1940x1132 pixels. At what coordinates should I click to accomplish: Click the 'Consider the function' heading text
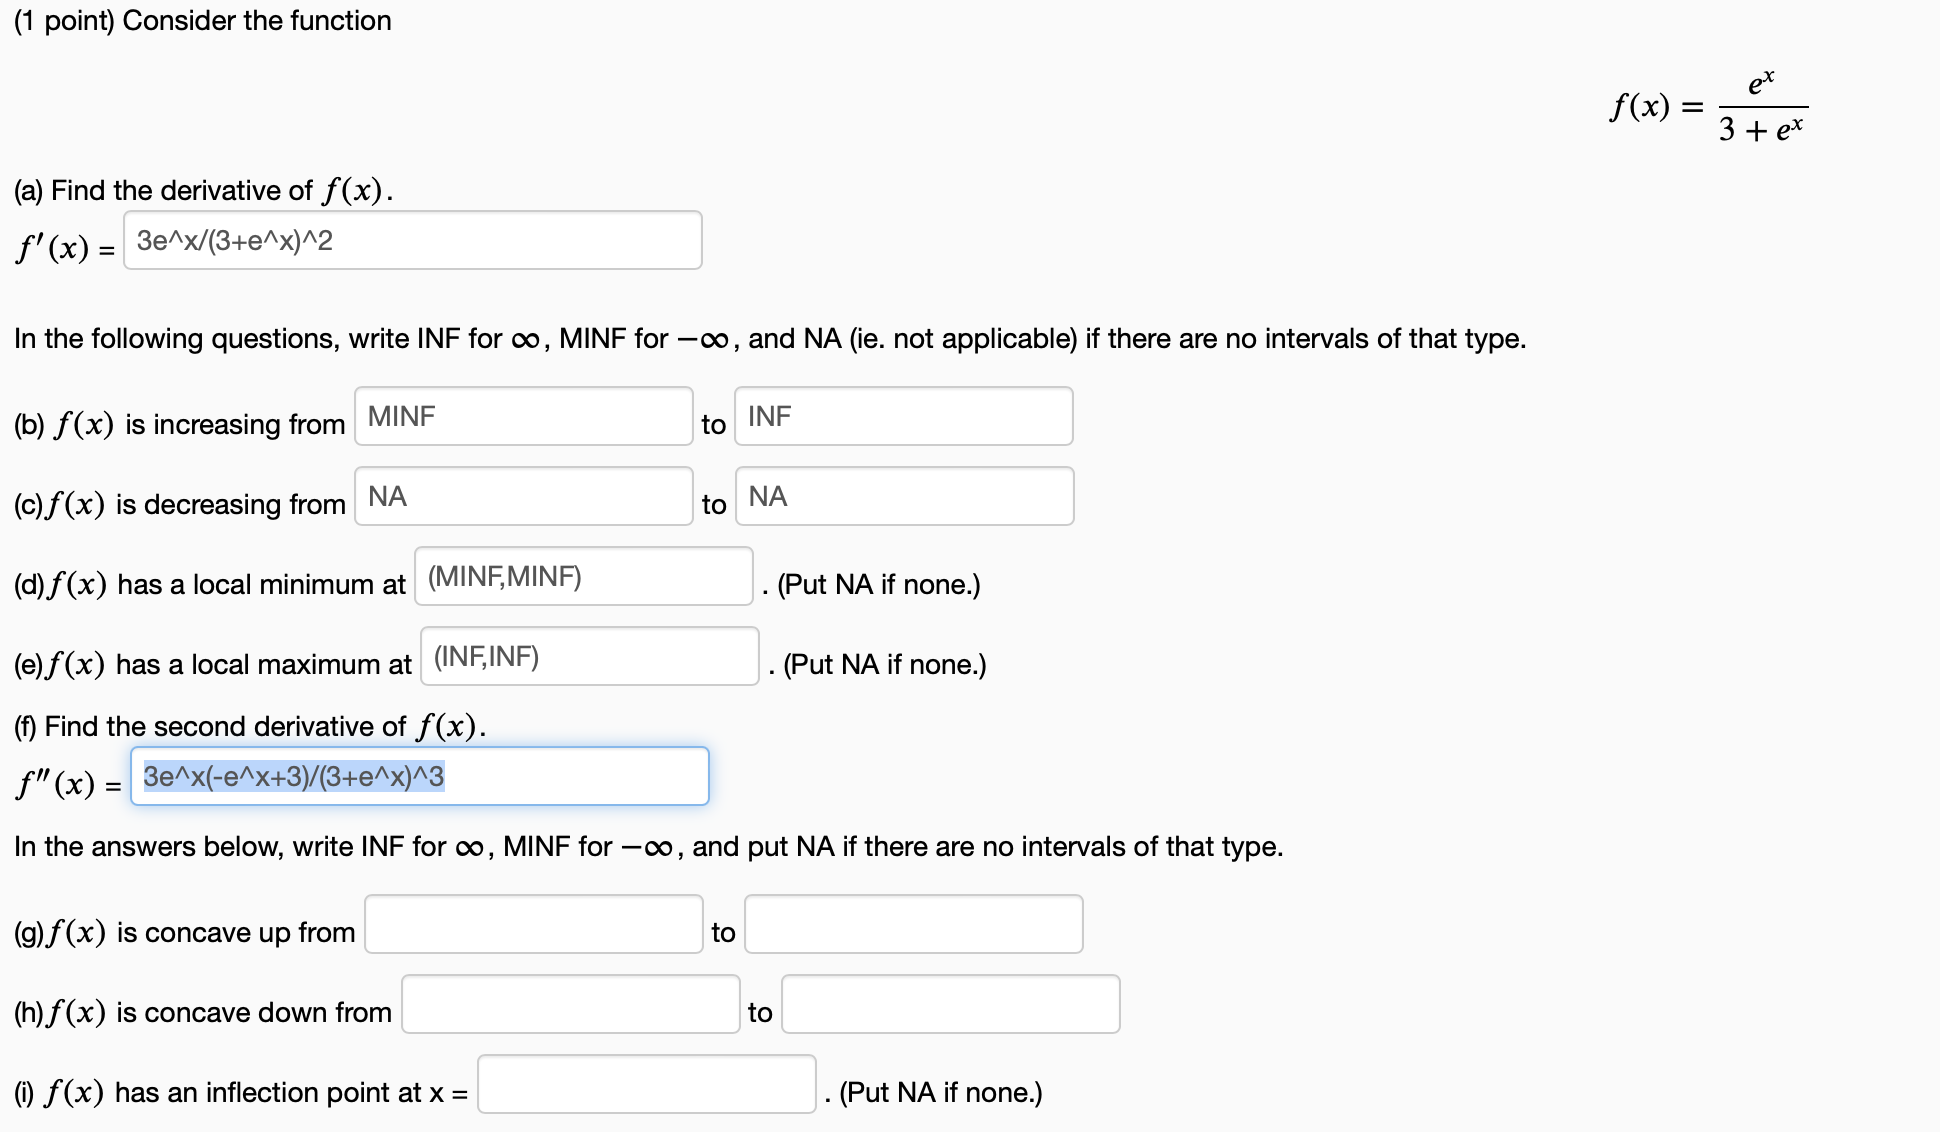click(x=203, y=21)
